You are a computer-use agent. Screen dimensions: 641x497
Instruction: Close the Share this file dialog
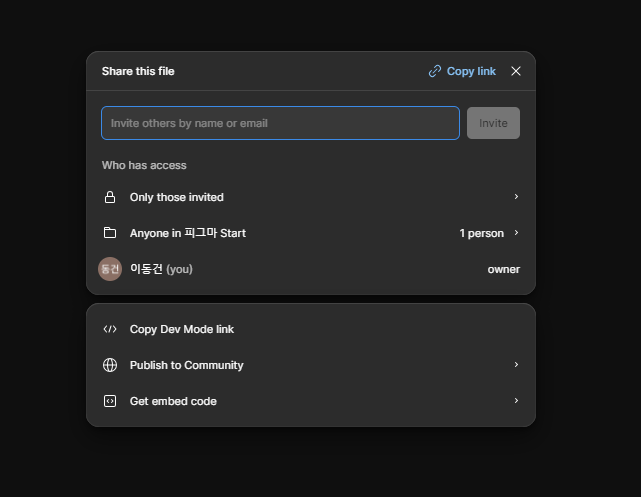pyautogui.click(x=516, y=71)
